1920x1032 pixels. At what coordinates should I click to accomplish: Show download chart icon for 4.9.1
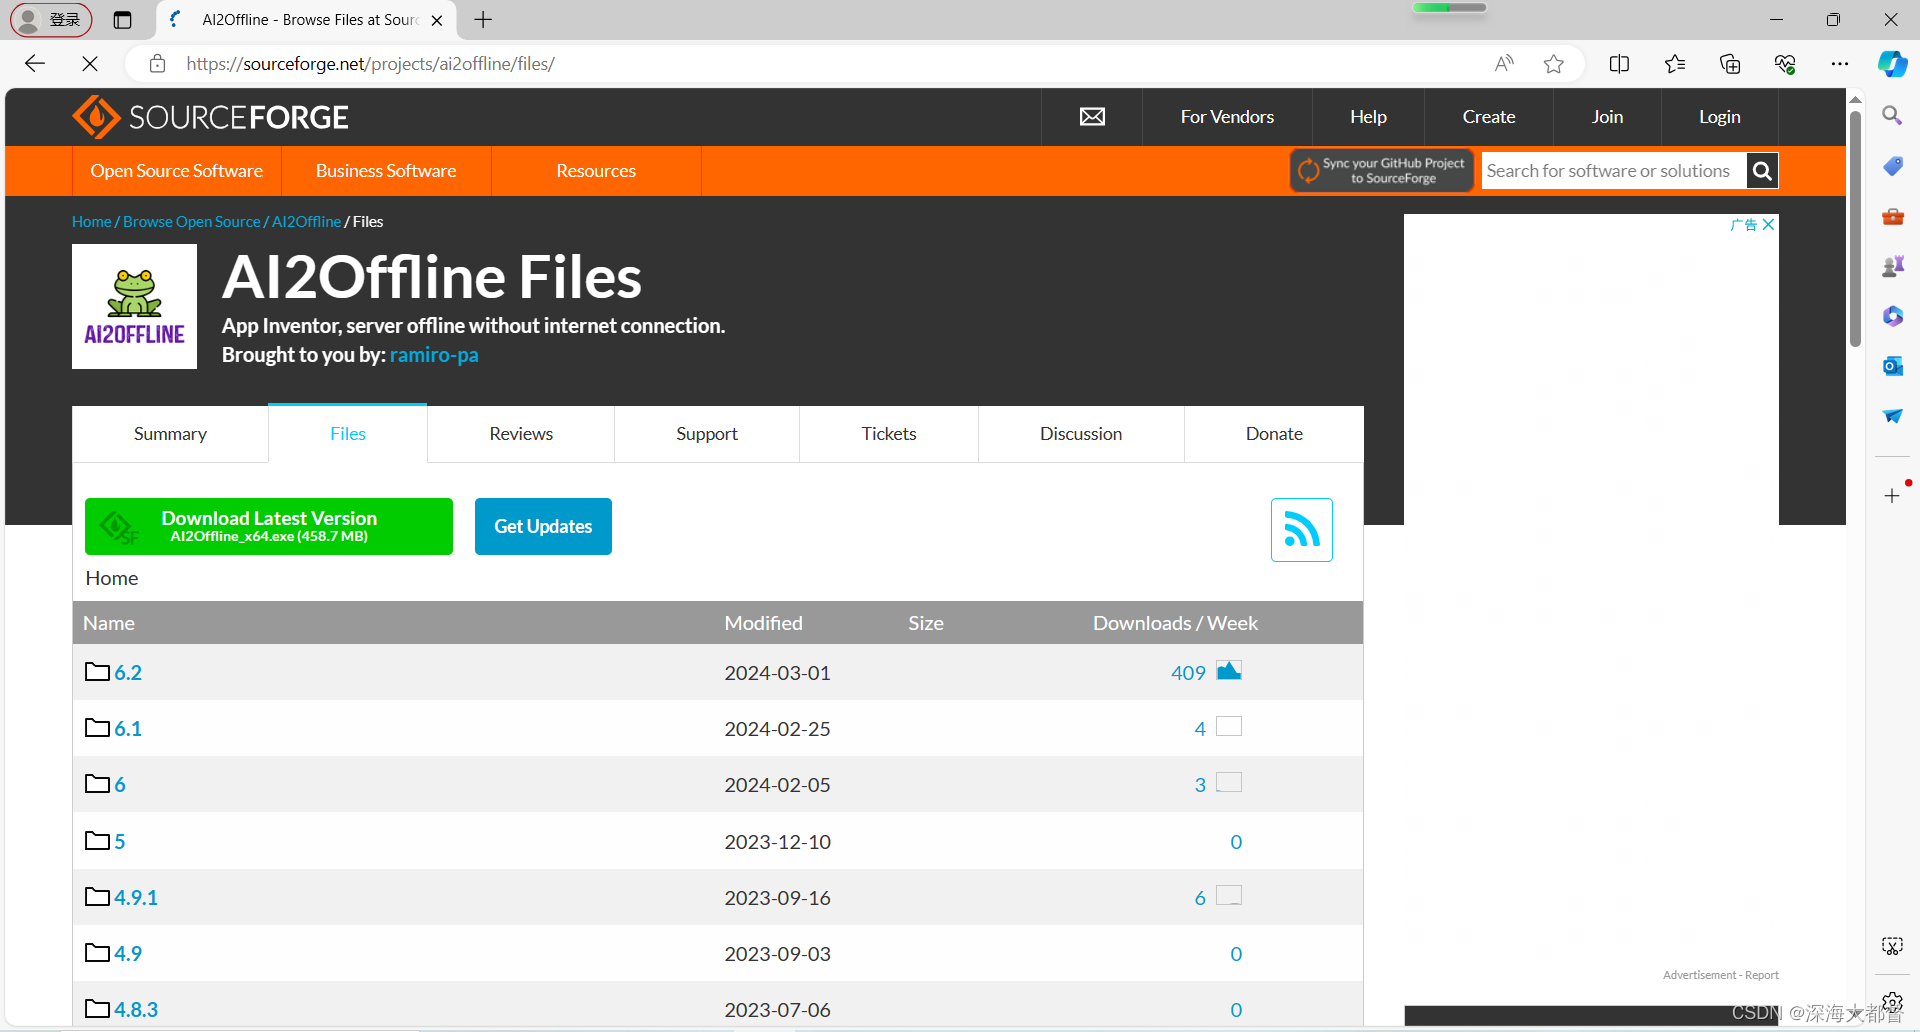[x=1229, y=896]
